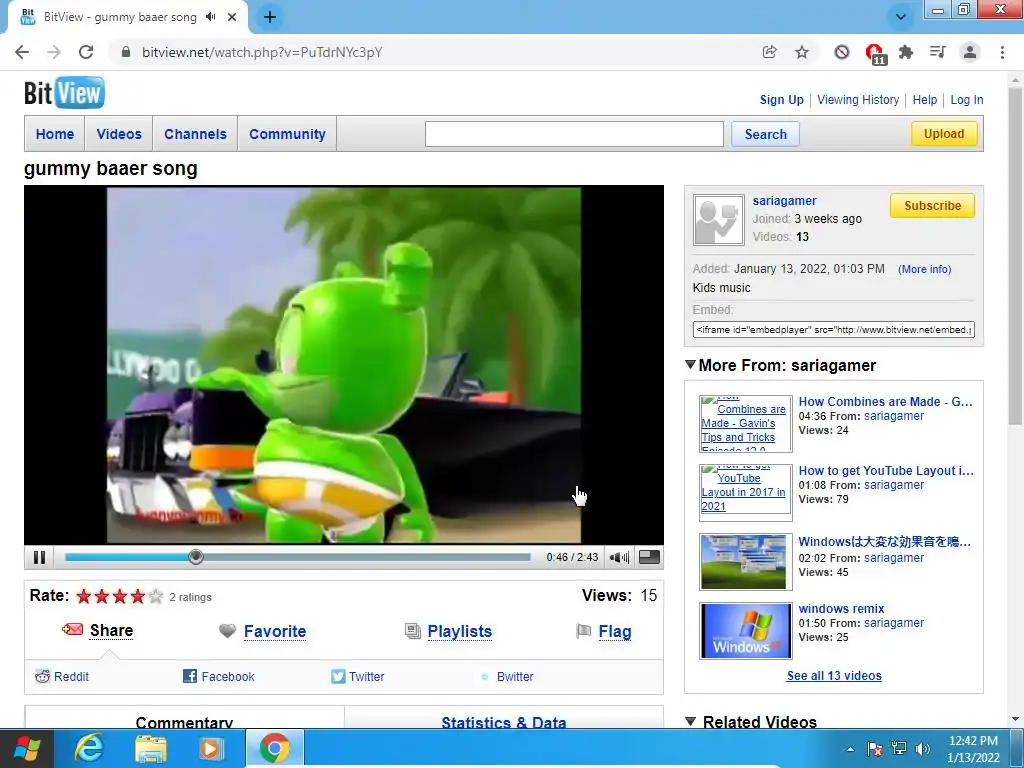Click the Facebook logo icon
The height and width of the screenshot is (768, 1024).
tap(190, 677)
